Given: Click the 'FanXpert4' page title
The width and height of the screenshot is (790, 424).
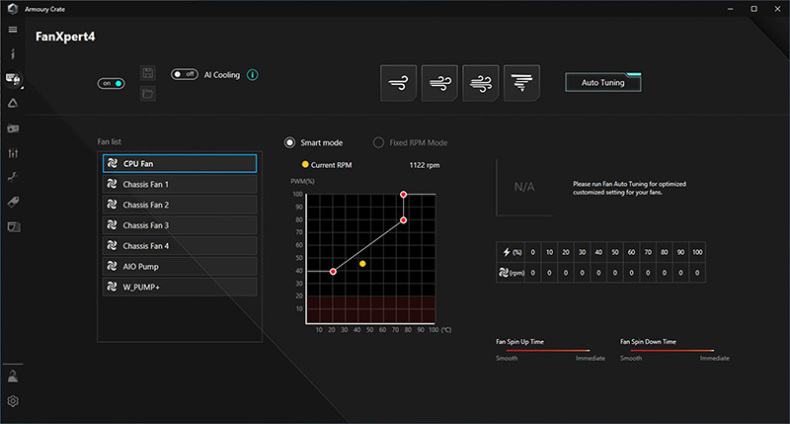Looking at the screenshot, I should coord(65,37).
